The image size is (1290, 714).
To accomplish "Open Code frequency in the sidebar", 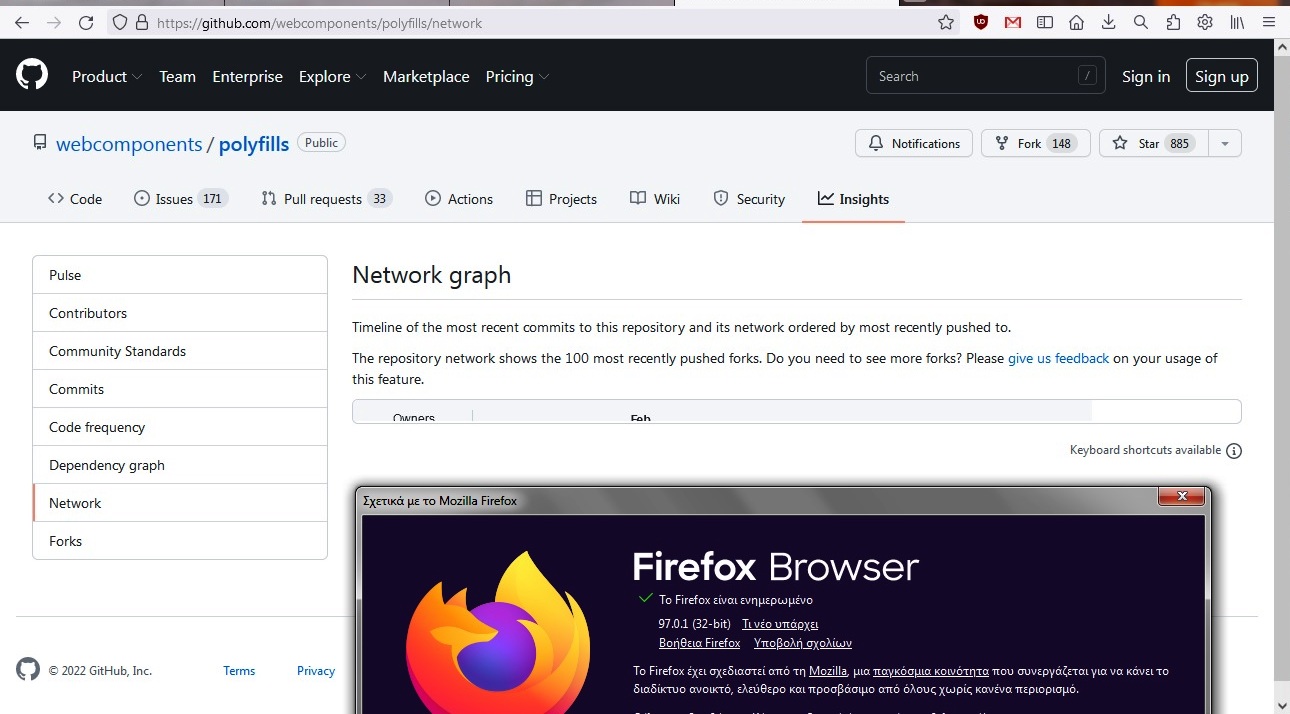I will click(x=180, y=427).
